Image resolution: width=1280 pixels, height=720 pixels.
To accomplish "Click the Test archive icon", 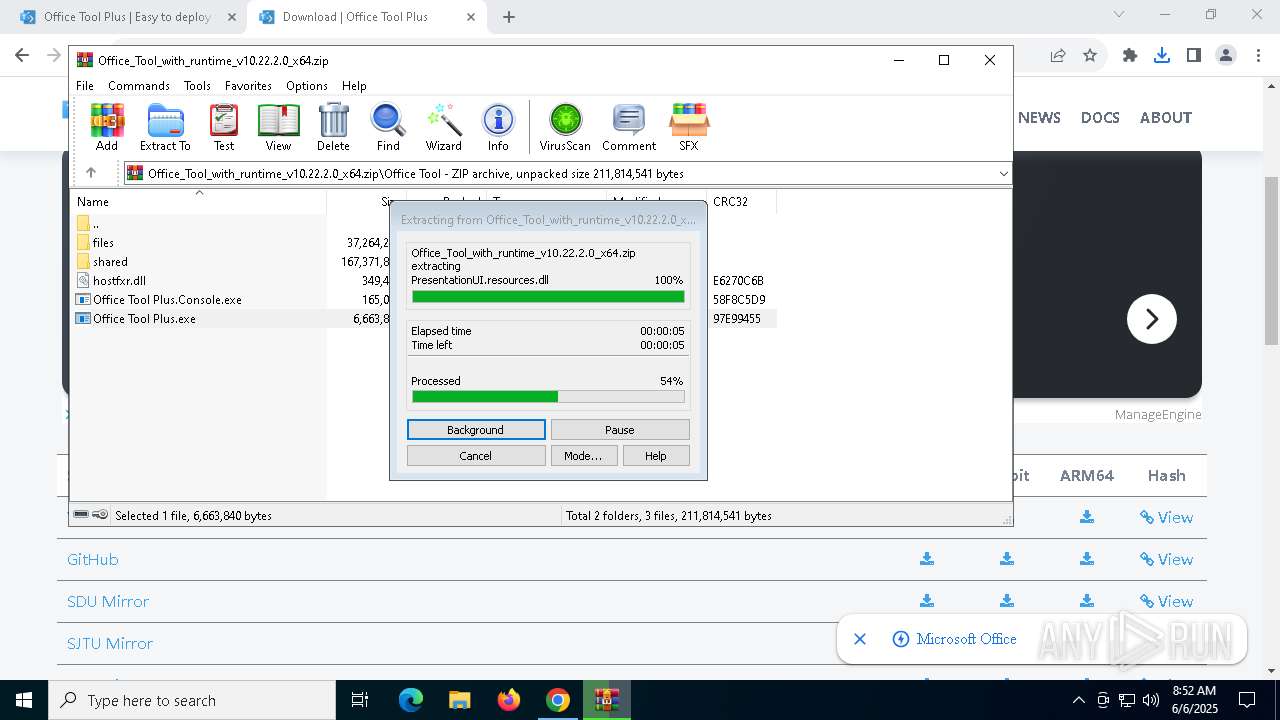I will pyautogui.click(x=224, y=127).
